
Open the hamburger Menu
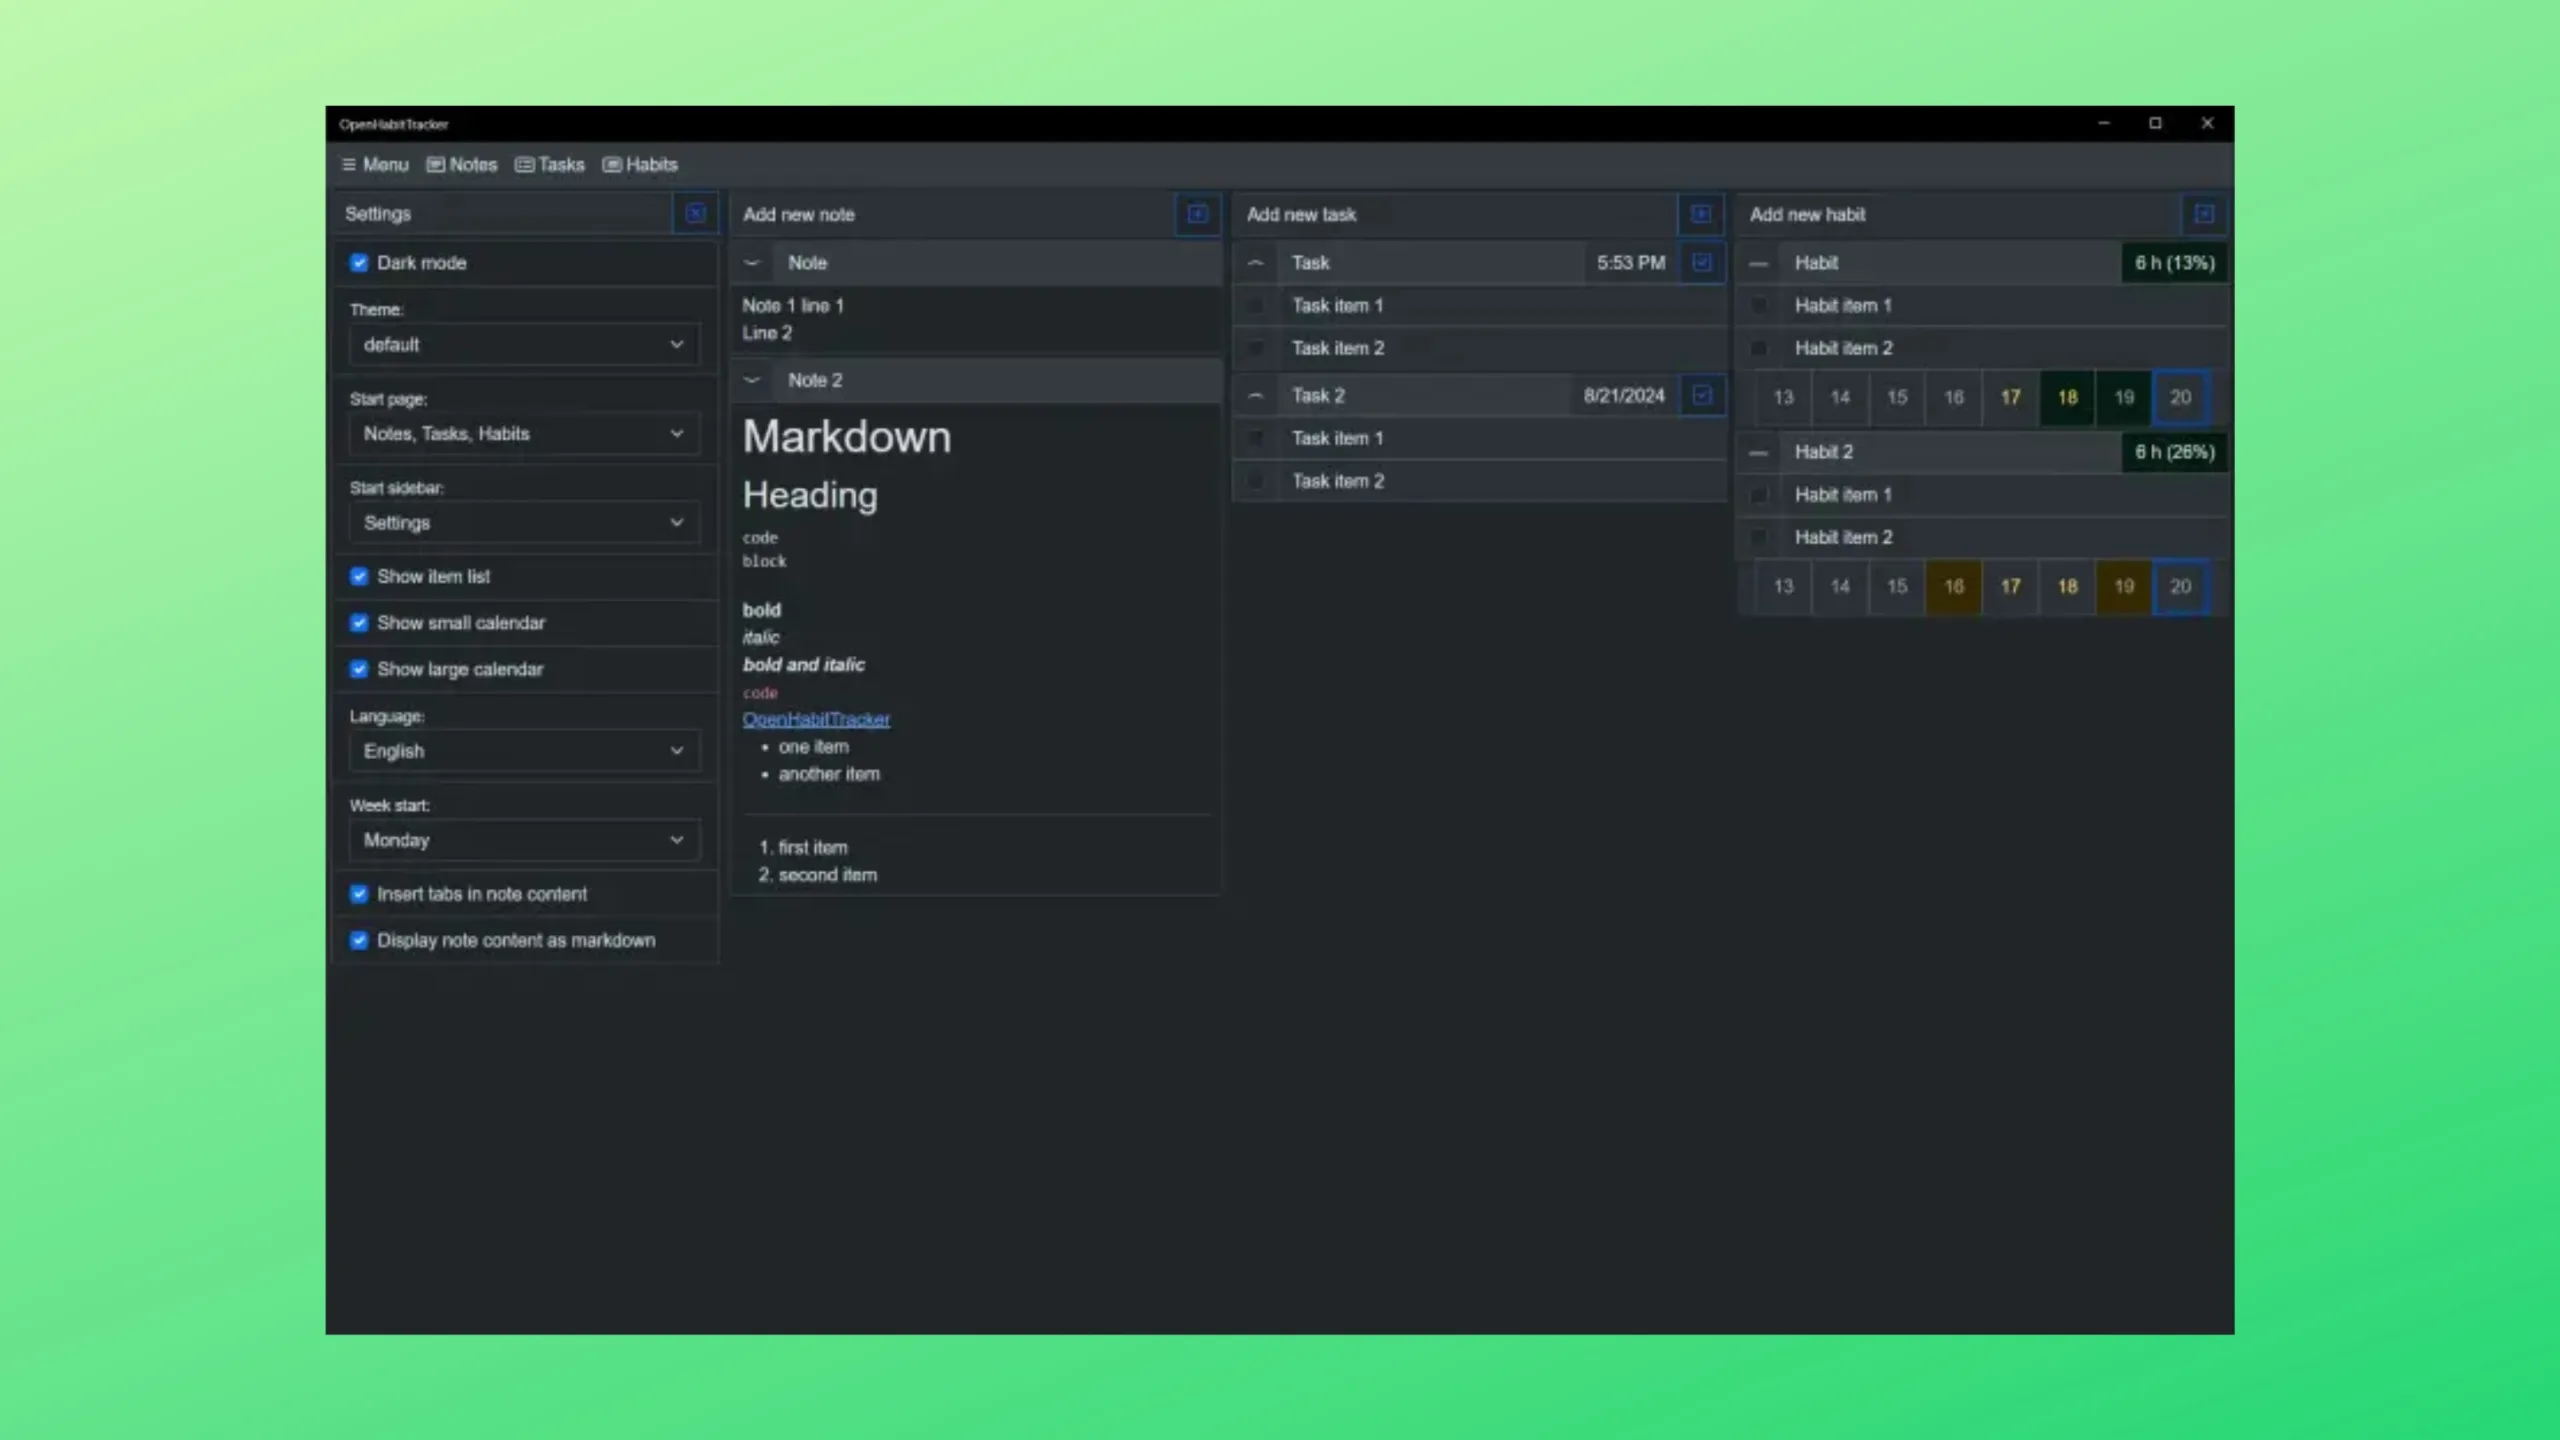click(375, 165)
